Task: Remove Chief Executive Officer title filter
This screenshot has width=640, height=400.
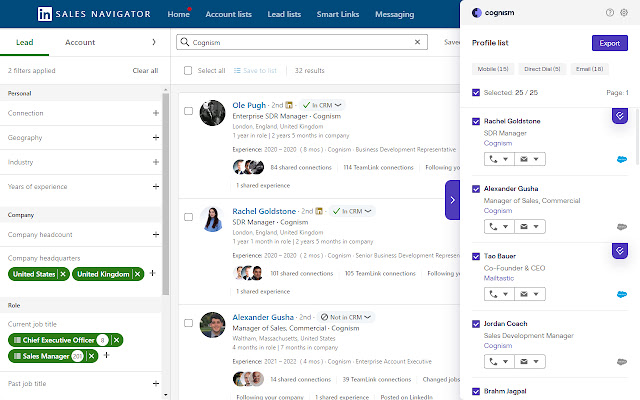Action: pyautogui.click(x=116, y=340)
